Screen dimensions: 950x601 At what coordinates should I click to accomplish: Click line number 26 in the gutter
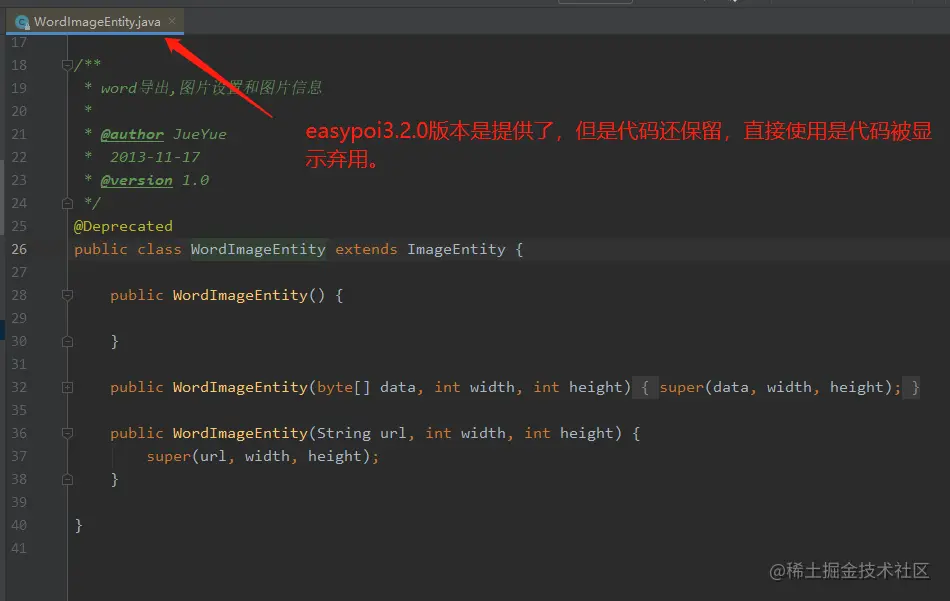point(19,249)
